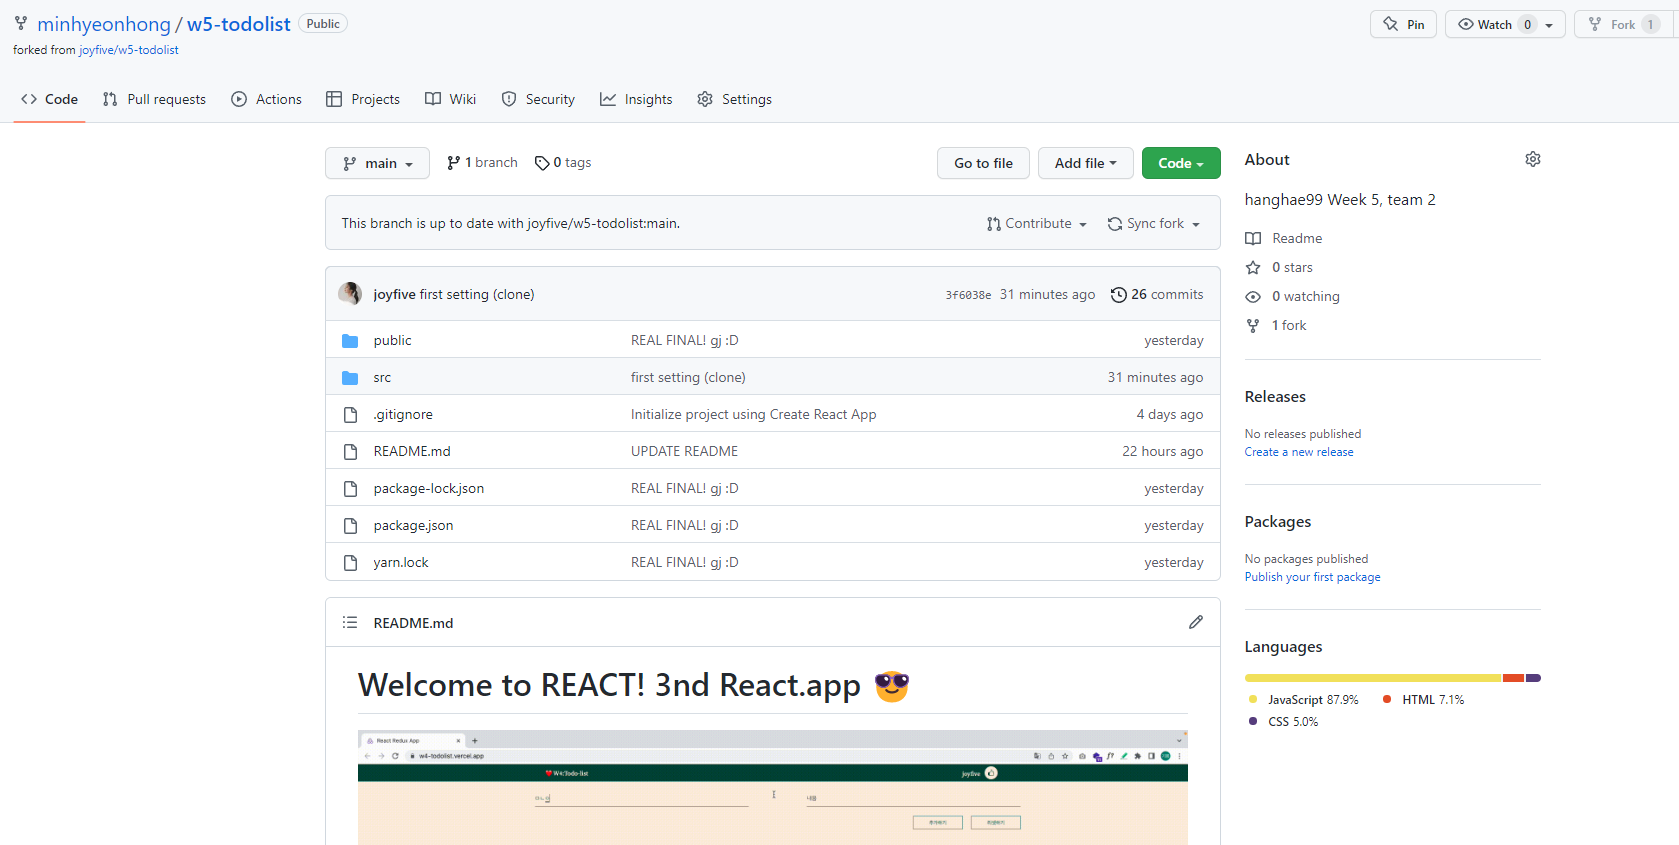Image resolution: width=1679 pixels, height=845 pixels.
Task: Click the Packages heading link
Action: tap(1278, 522)
